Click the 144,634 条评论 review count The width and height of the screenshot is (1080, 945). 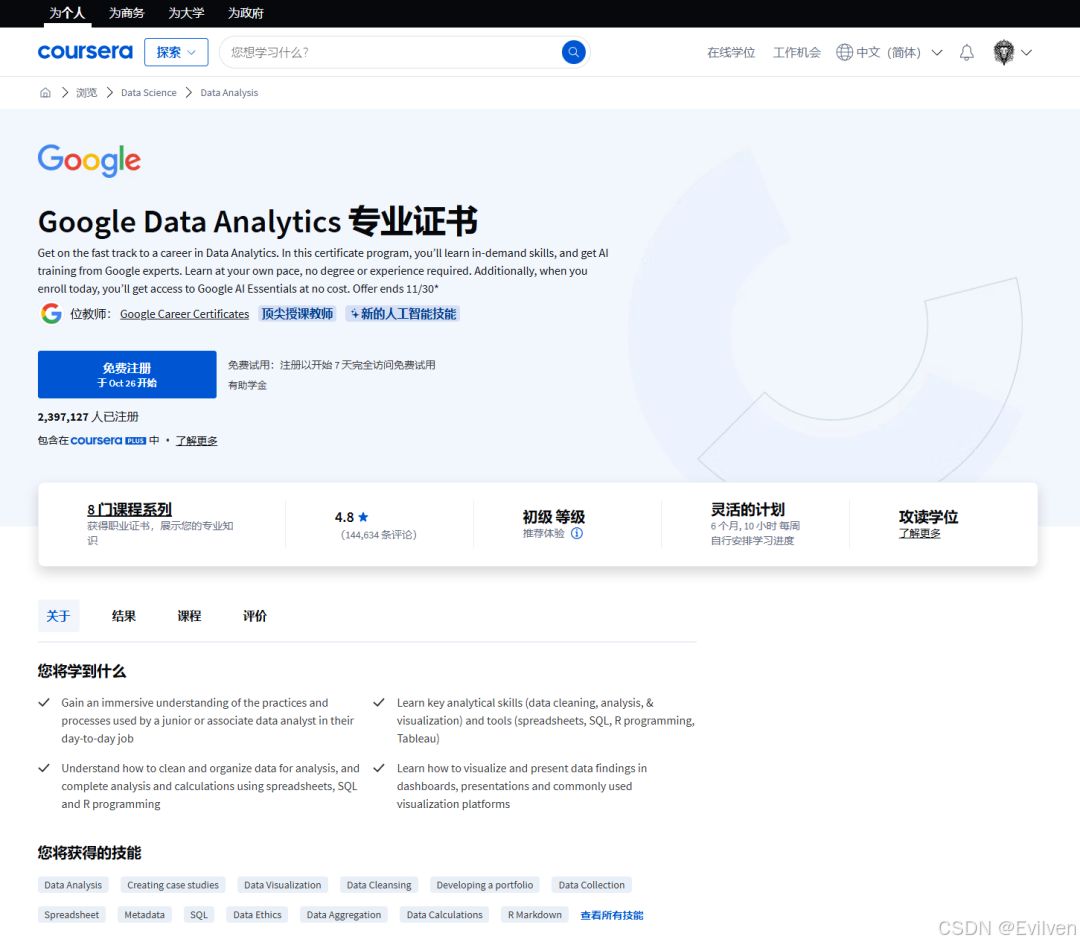(379, 535)
